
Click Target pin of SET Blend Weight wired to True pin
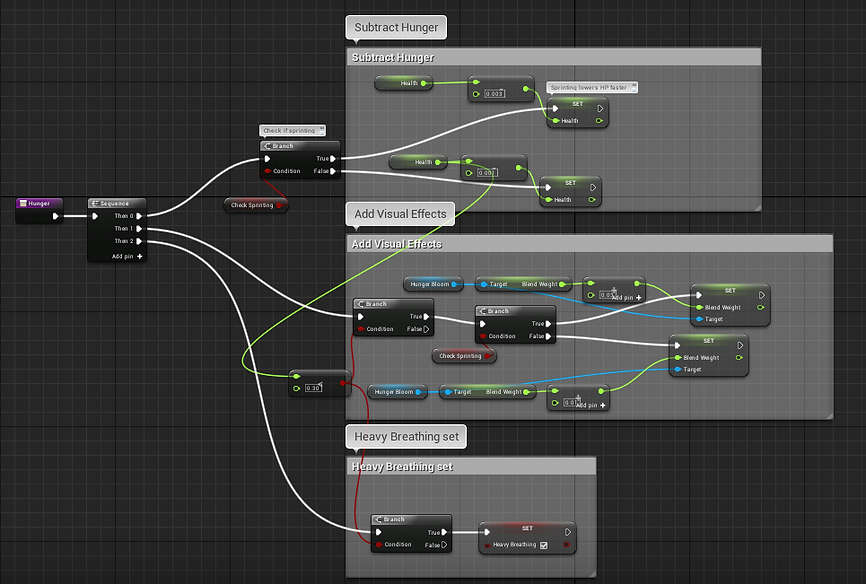[700, 319]
